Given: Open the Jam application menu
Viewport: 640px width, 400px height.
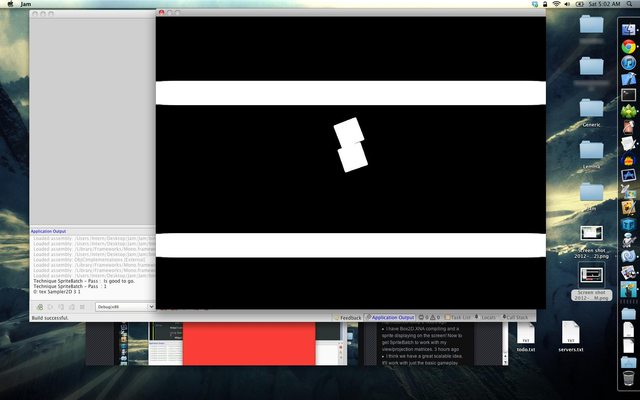Looking at the screenshot, I should click(26, 4).
